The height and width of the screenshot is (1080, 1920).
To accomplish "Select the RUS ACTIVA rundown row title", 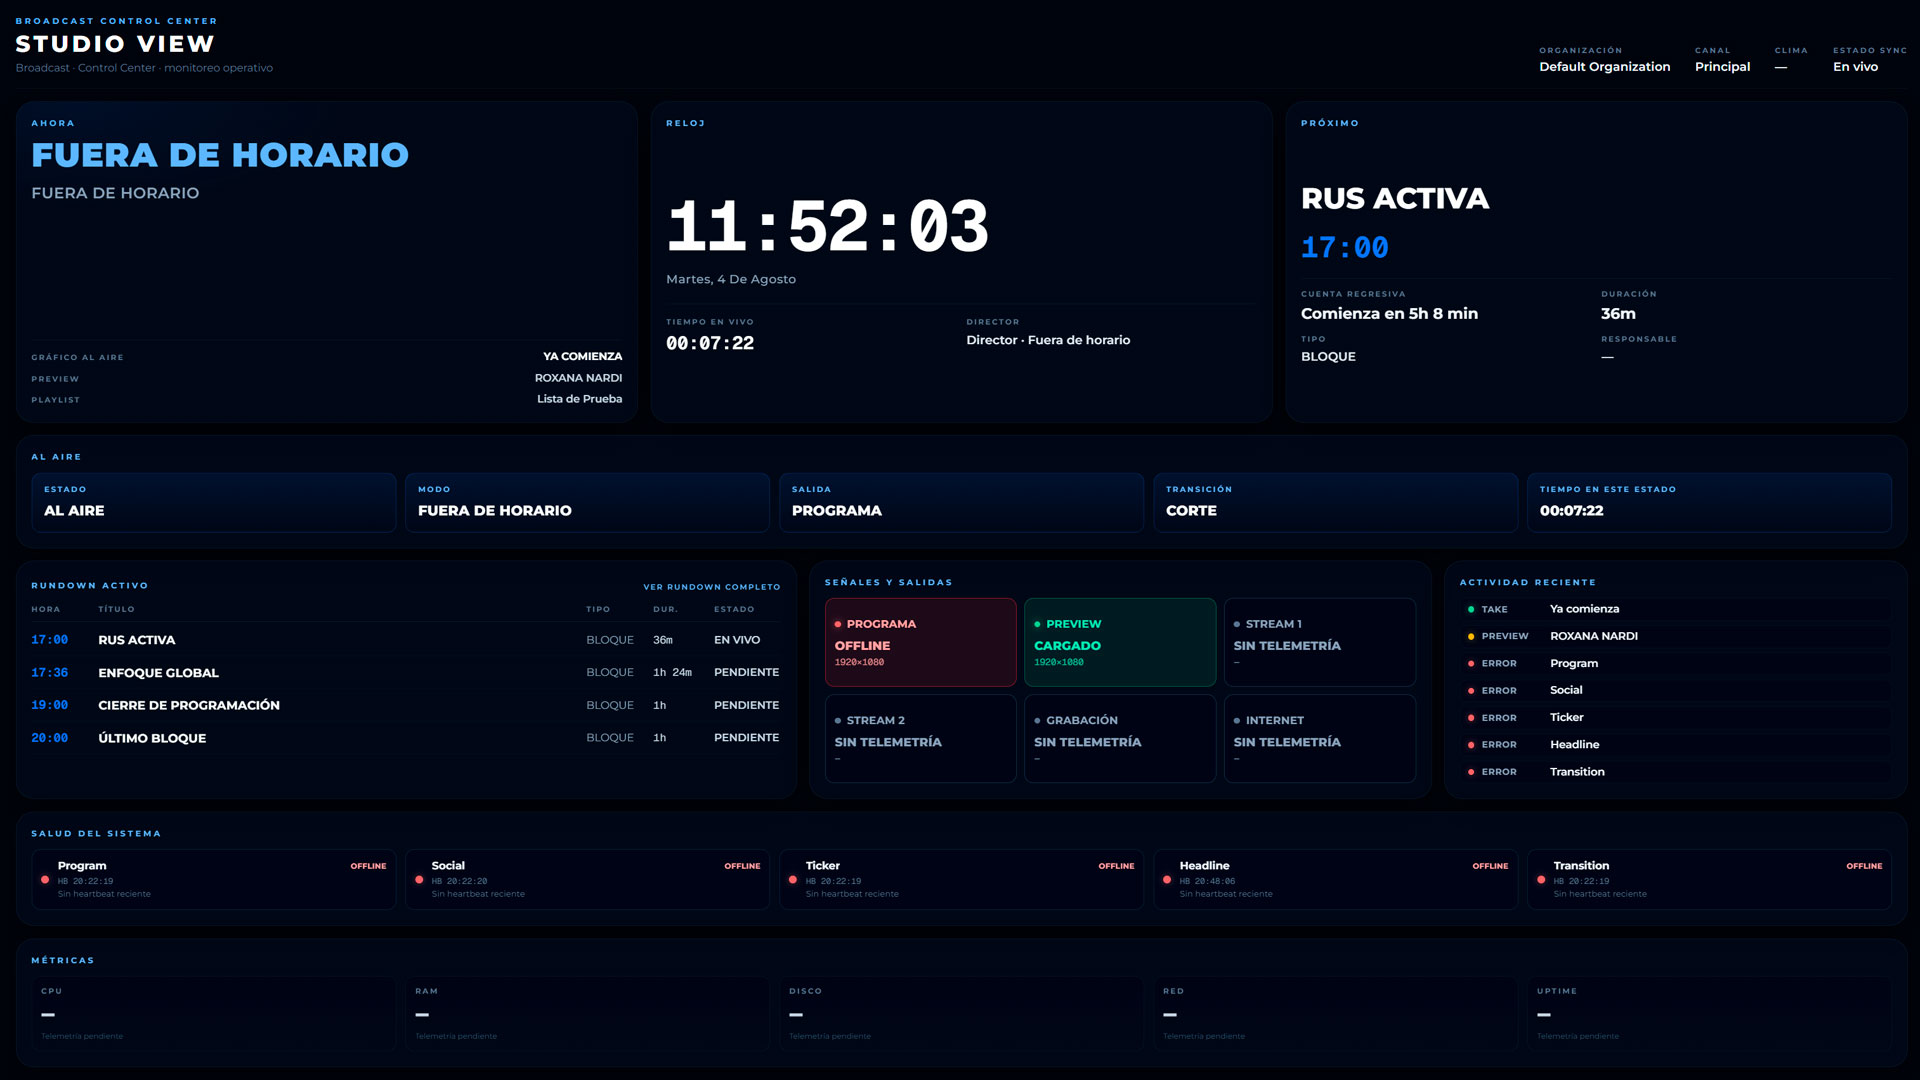I will tap(136, 640).
